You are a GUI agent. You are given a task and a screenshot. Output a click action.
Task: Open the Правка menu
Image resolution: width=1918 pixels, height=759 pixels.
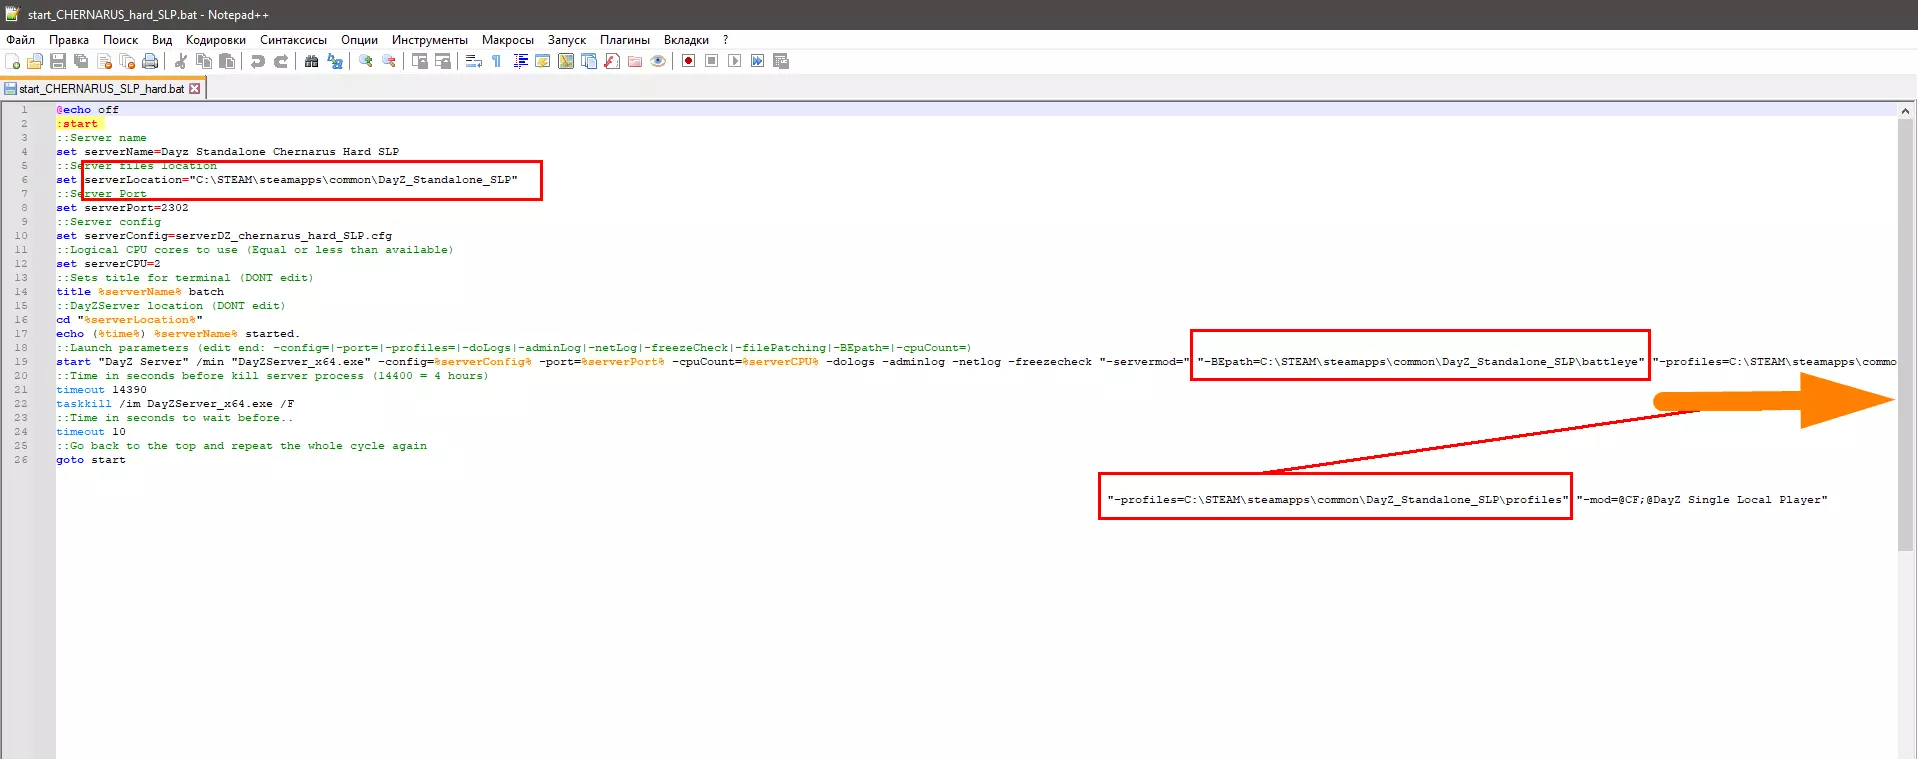tap(69, 40)
